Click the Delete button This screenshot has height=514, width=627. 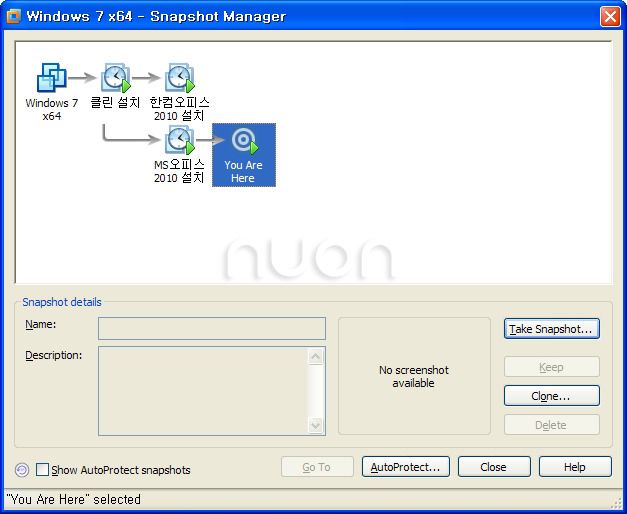pos(552,424)
